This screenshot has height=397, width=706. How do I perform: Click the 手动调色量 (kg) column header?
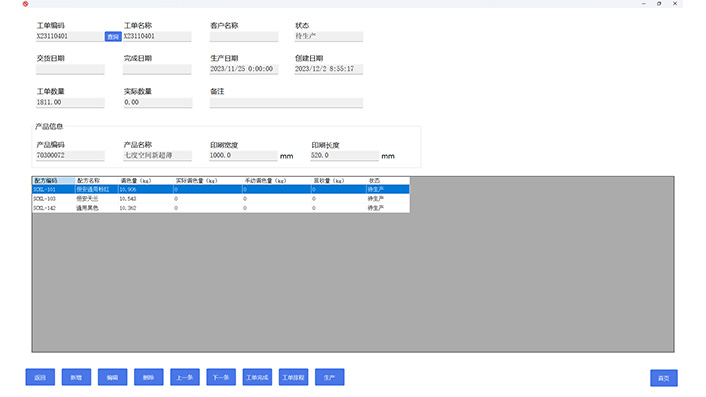point(277,180)
